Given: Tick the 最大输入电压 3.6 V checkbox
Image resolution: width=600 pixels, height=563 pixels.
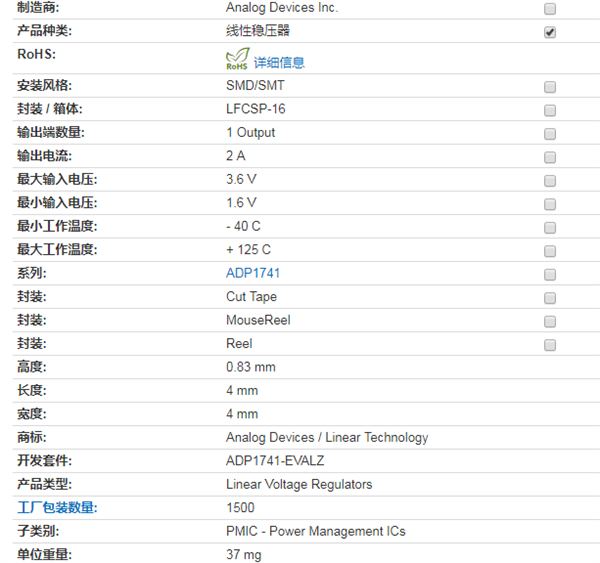Looking at the screenshot, I should click(550, 181).
